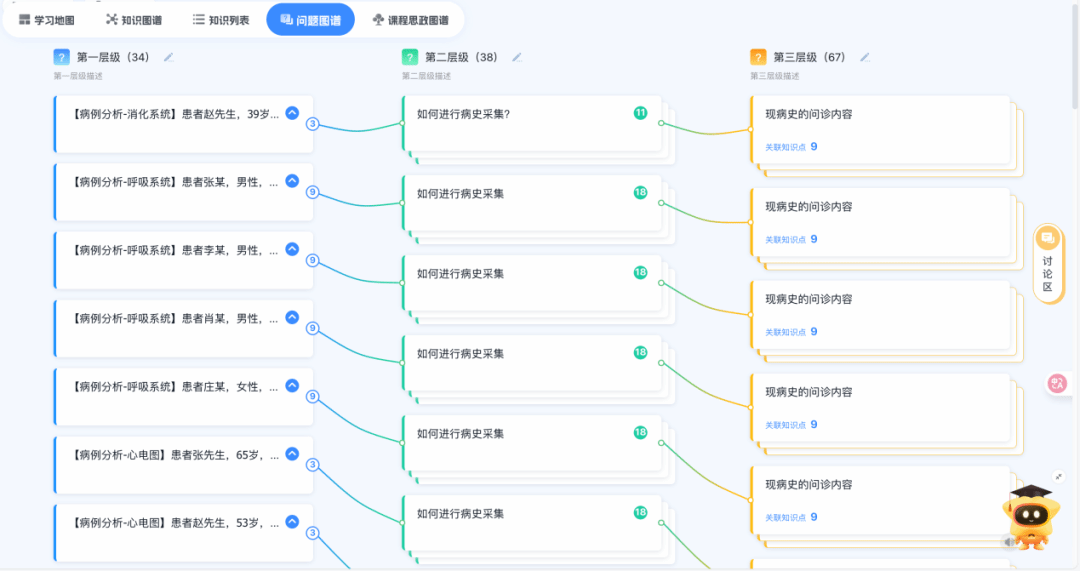The width and height of the screenshot is (1080, 571).
Task: Toggle the blue 3 badge under 消化系统 case
Action: click(x=312, y=124)
